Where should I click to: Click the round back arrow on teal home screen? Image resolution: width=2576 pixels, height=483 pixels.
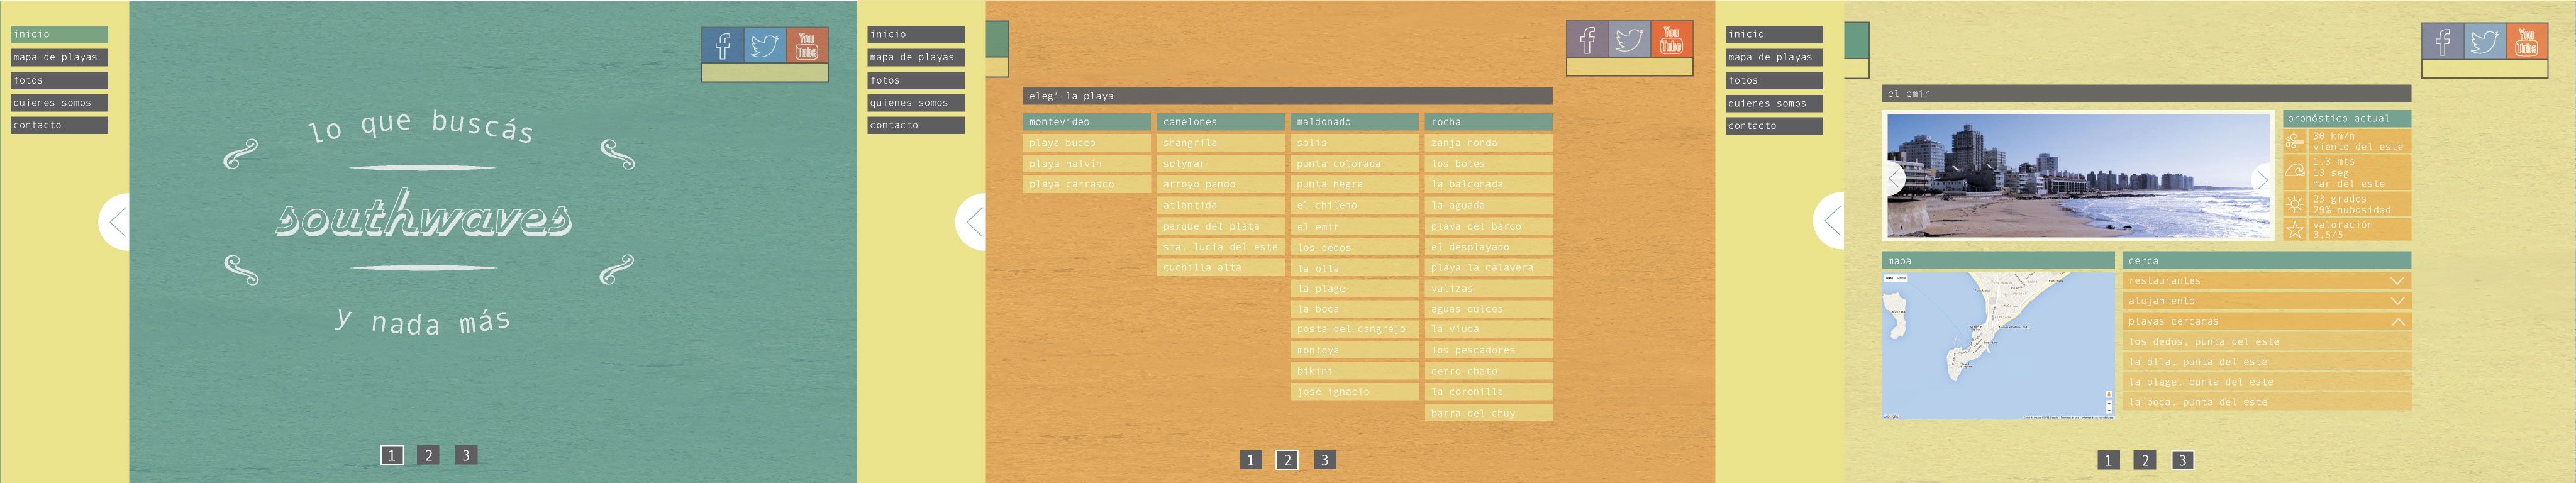click(115, 222)
